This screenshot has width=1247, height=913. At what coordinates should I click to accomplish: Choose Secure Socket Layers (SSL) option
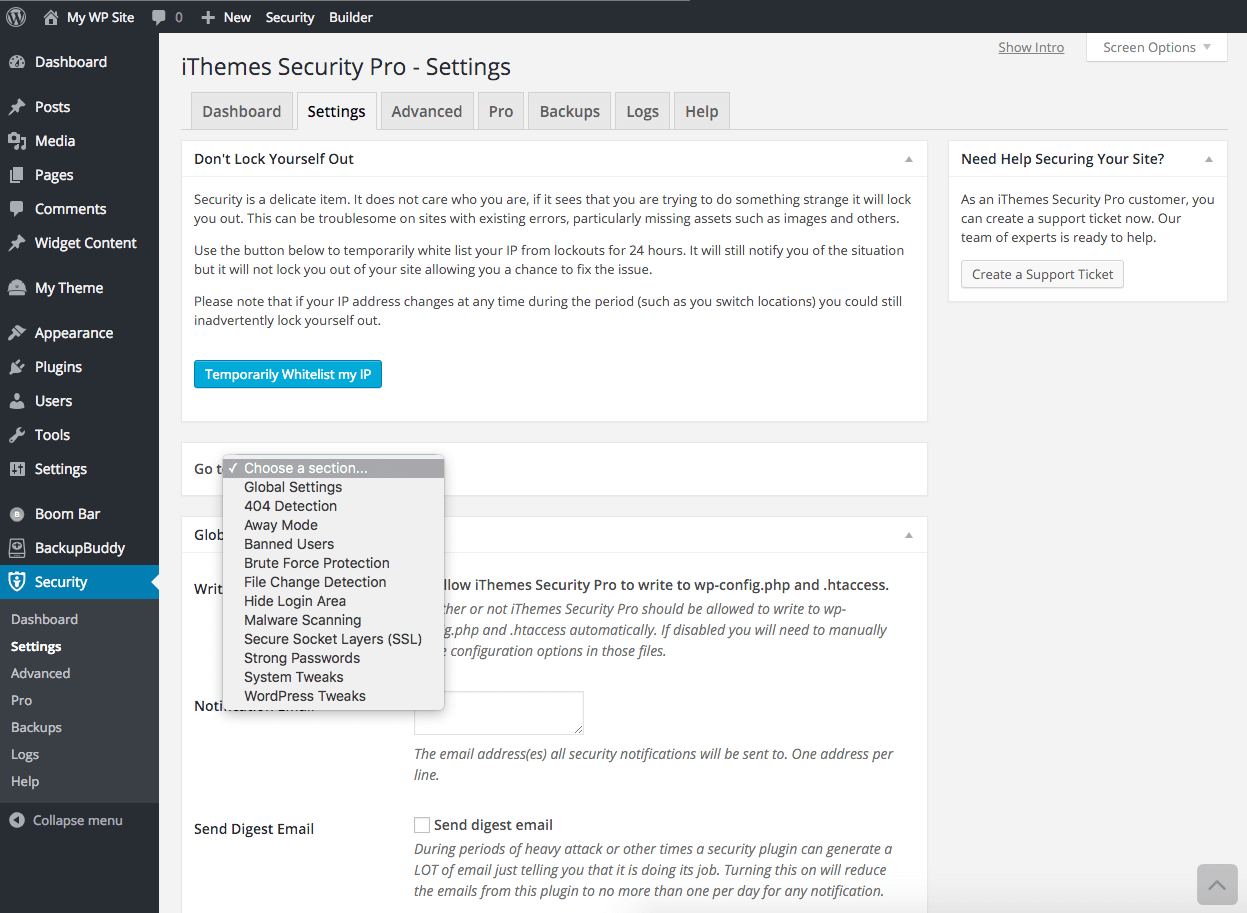click(x=333, y=639)
